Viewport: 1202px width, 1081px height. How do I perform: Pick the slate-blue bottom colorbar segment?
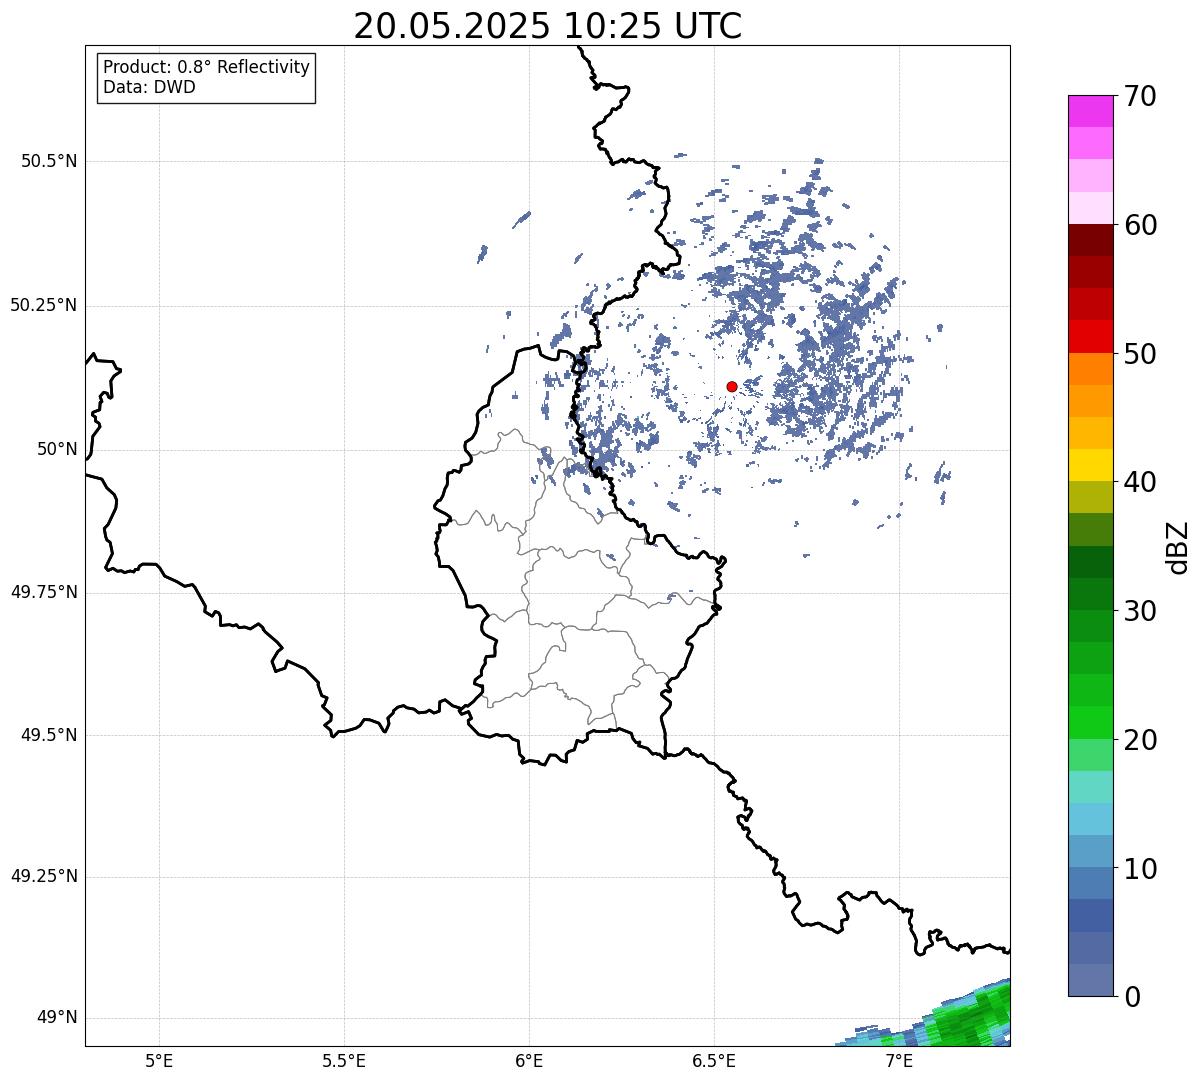[x=1091, y=980]
